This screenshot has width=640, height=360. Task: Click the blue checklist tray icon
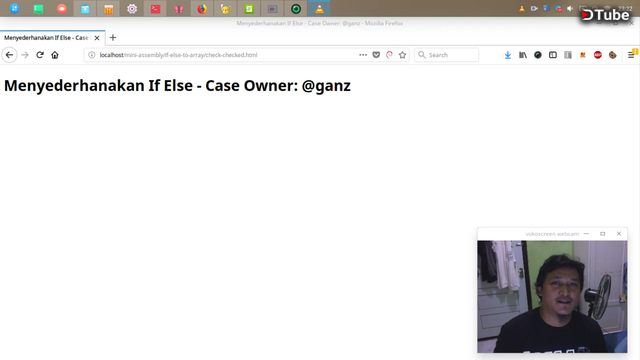pyautogui.click(x=546, y=9)
